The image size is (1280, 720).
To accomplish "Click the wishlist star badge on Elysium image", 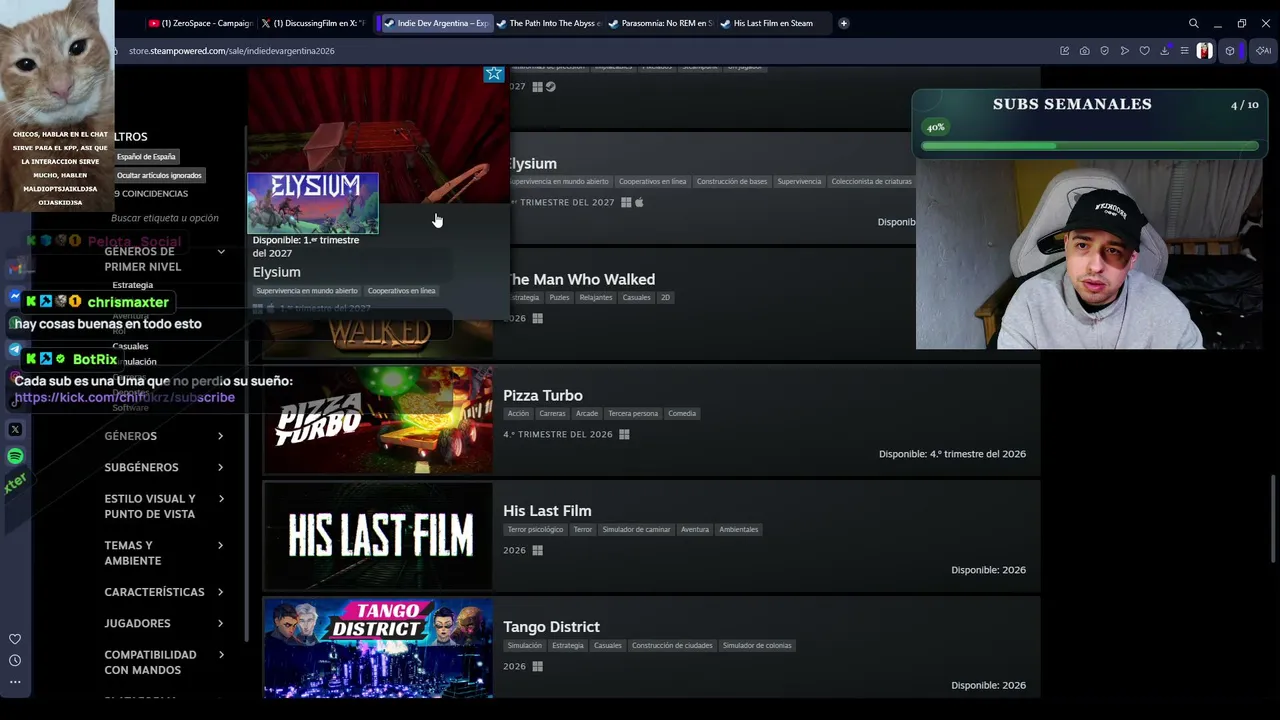I will pyautogui.click(x=493, y=74).
